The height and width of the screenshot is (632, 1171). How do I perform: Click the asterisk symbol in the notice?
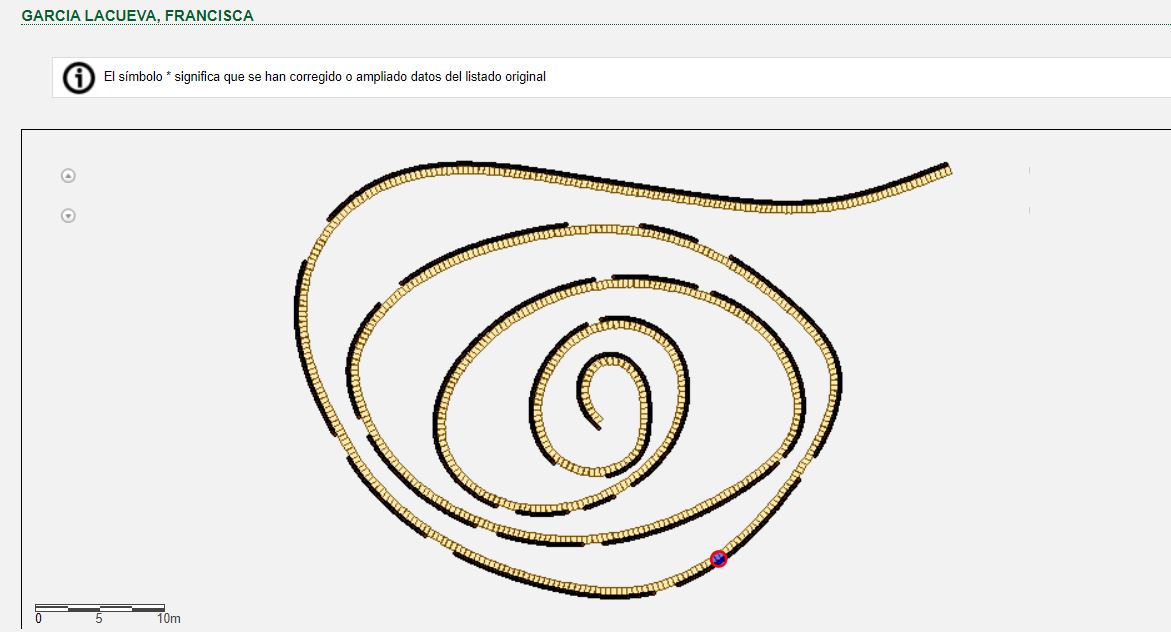coord(168,76)
